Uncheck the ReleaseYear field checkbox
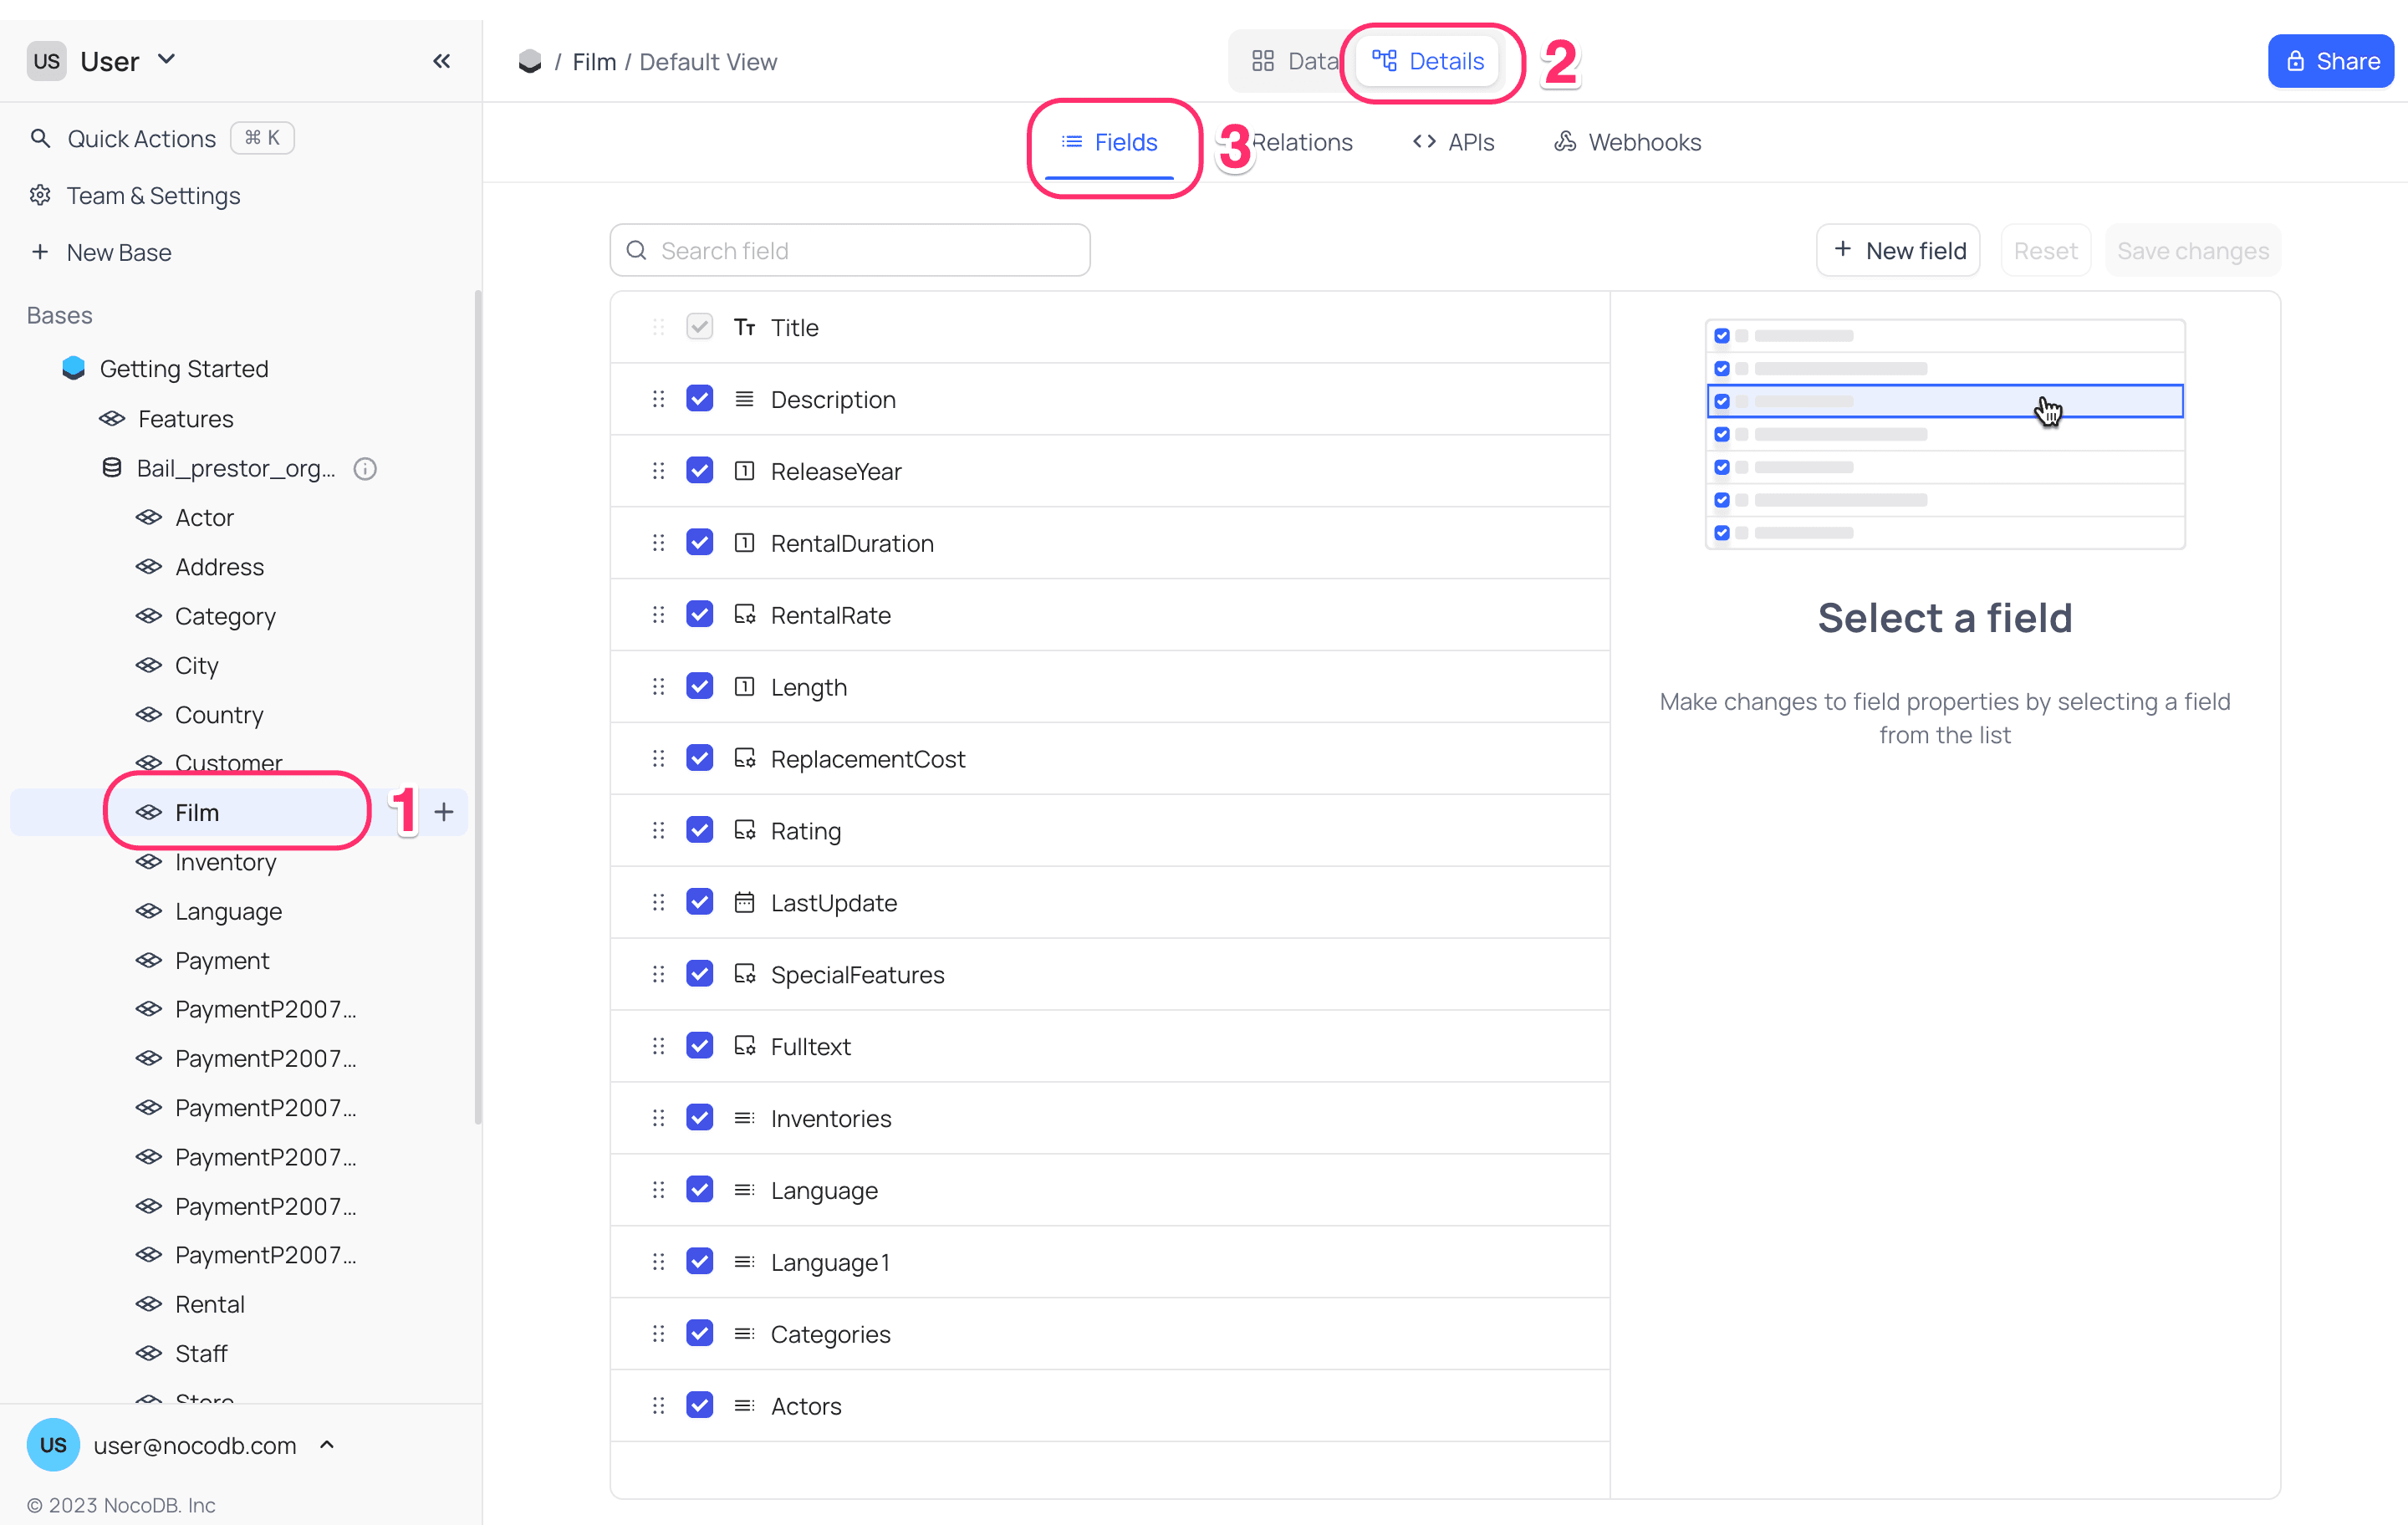 700,471
